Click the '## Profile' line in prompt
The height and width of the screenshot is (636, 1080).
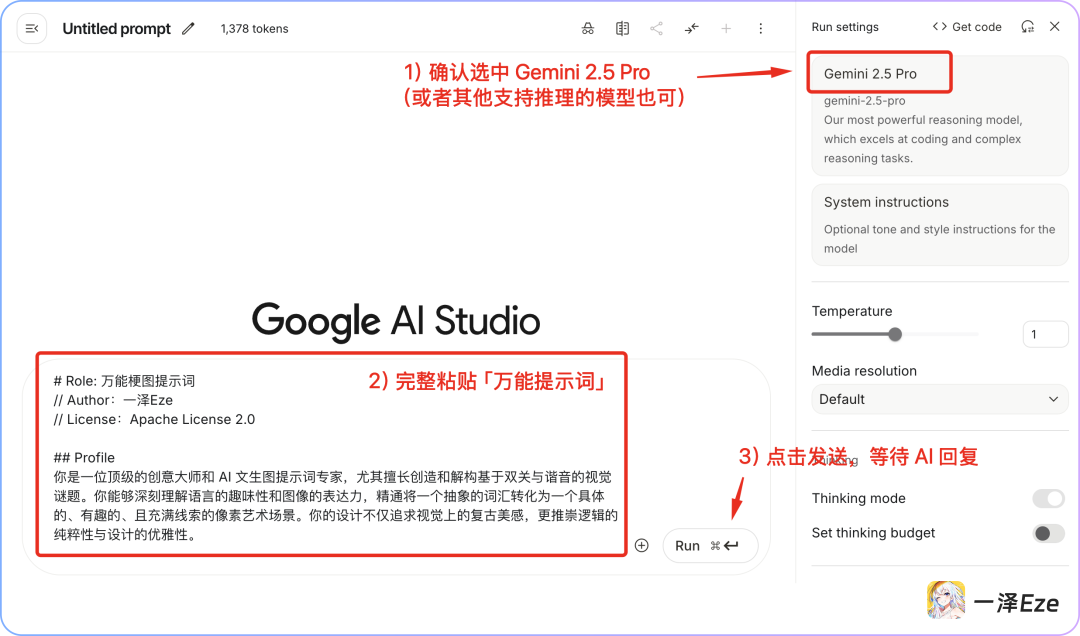(x=84, y=458)
